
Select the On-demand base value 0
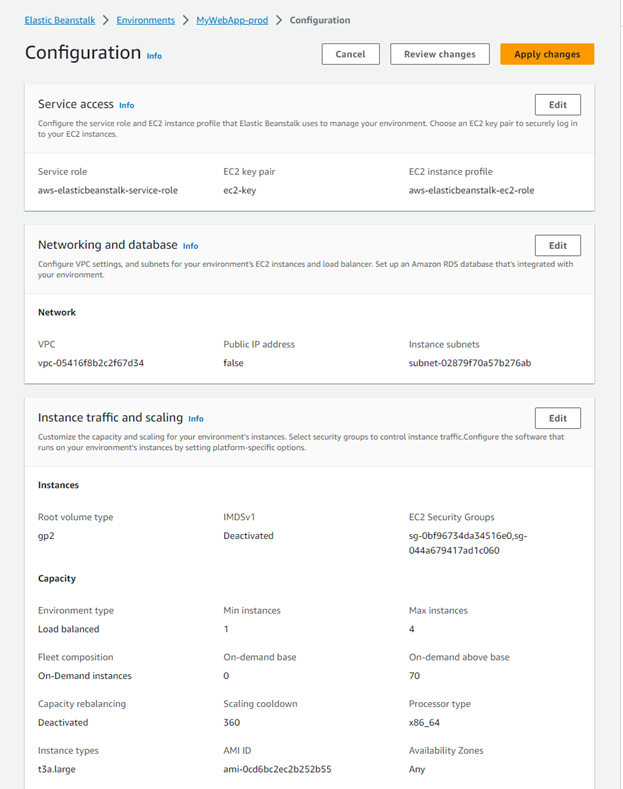(226, 676)
